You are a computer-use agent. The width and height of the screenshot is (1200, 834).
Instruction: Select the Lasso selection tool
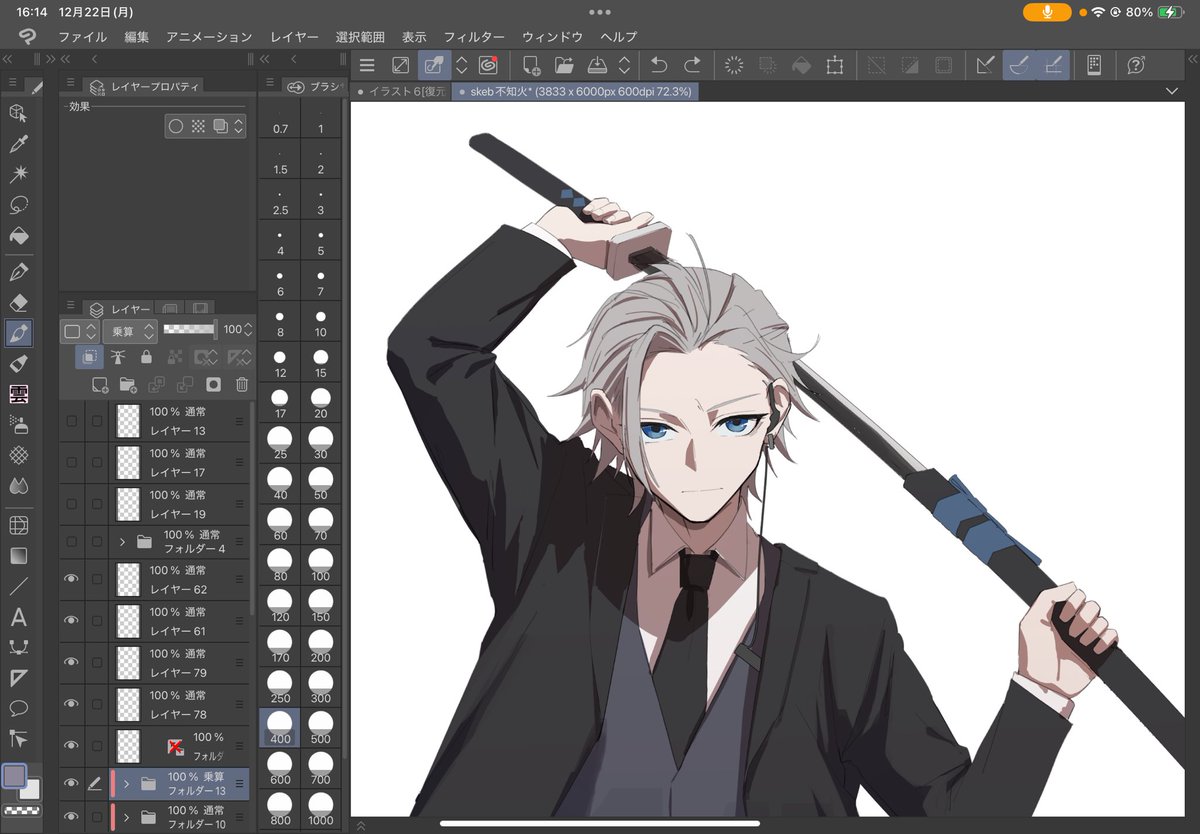pyautogui.click(x=18, y=206)
